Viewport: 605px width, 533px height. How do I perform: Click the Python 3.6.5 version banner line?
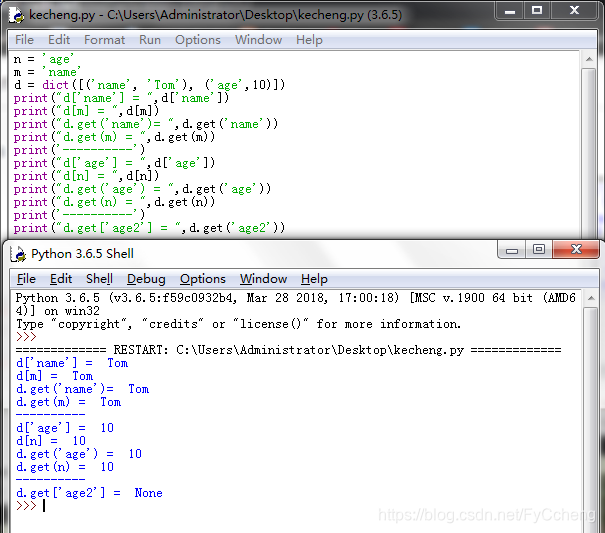296,304
